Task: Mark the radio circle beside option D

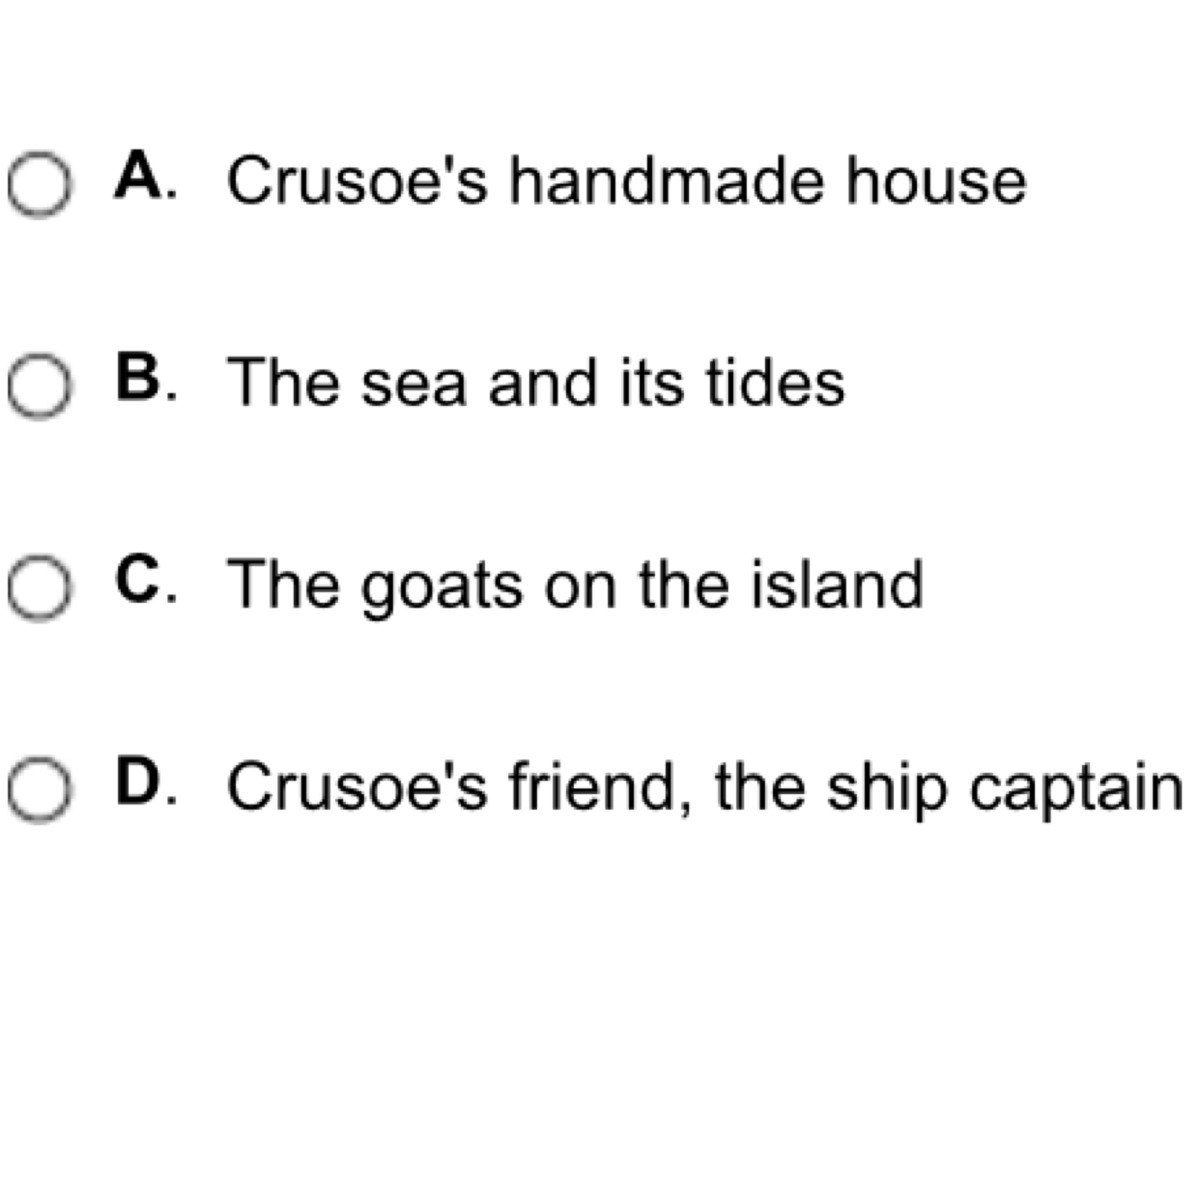Action: pyautogui.click(x=40, y=790)
